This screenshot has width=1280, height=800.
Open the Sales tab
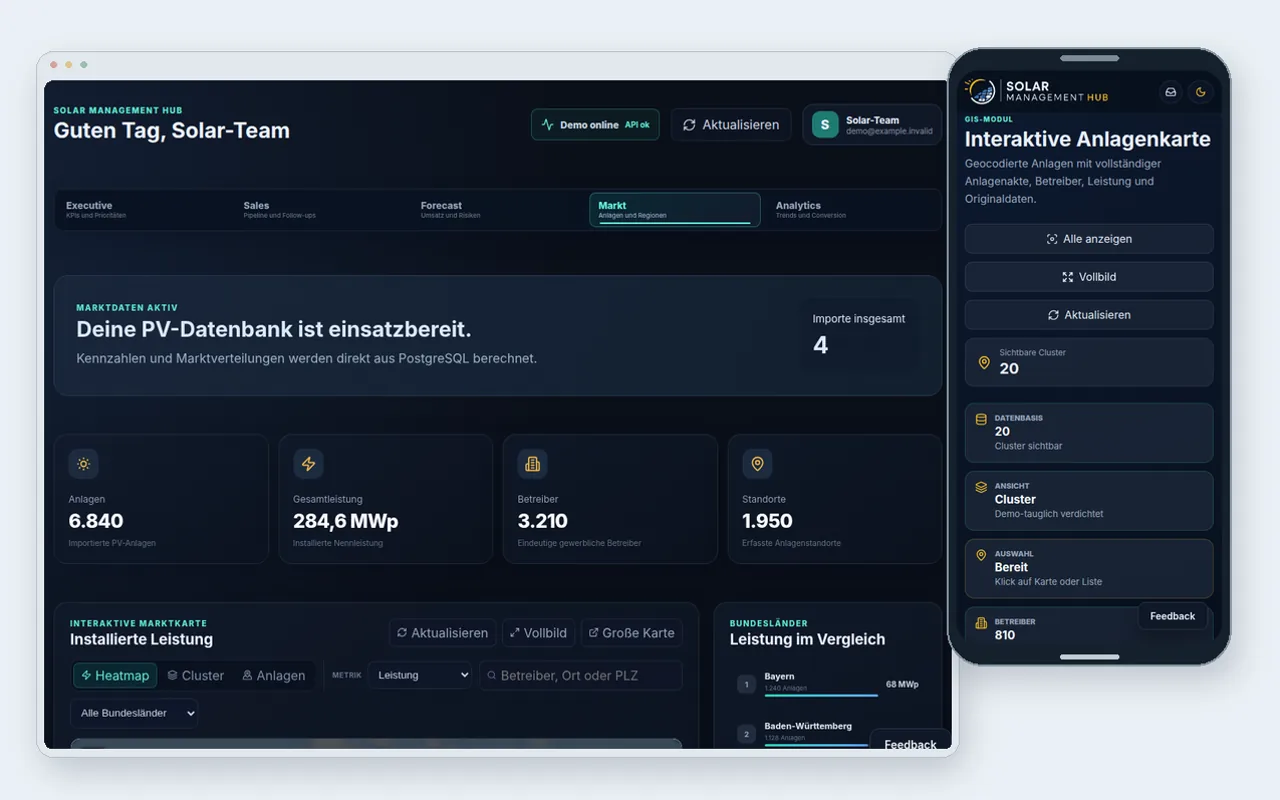click(x=321, y=209)
